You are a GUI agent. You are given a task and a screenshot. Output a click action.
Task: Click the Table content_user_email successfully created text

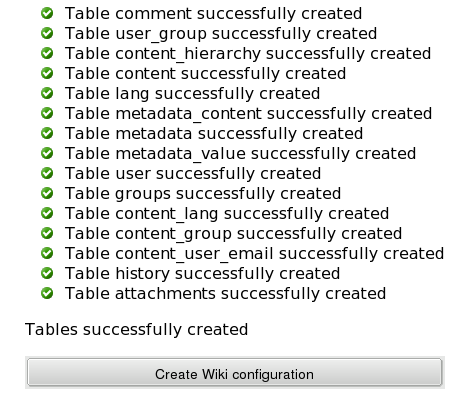pyautogui.click(x=254, y=254)
